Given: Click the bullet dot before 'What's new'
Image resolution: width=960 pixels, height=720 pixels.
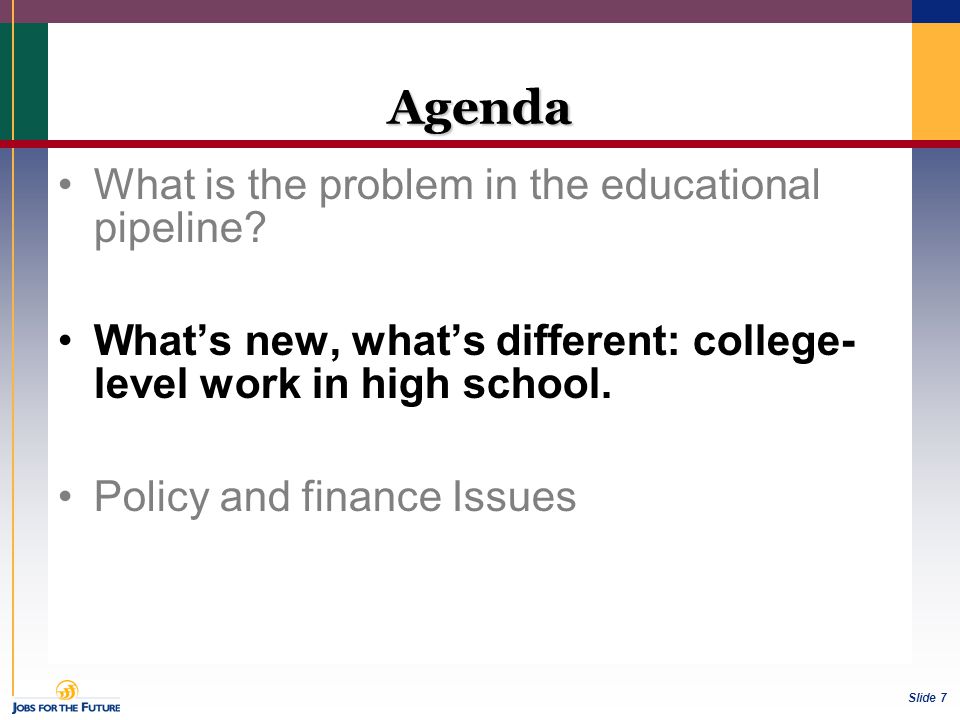Looking at the screenshot, I should click(x=66, y=340).
